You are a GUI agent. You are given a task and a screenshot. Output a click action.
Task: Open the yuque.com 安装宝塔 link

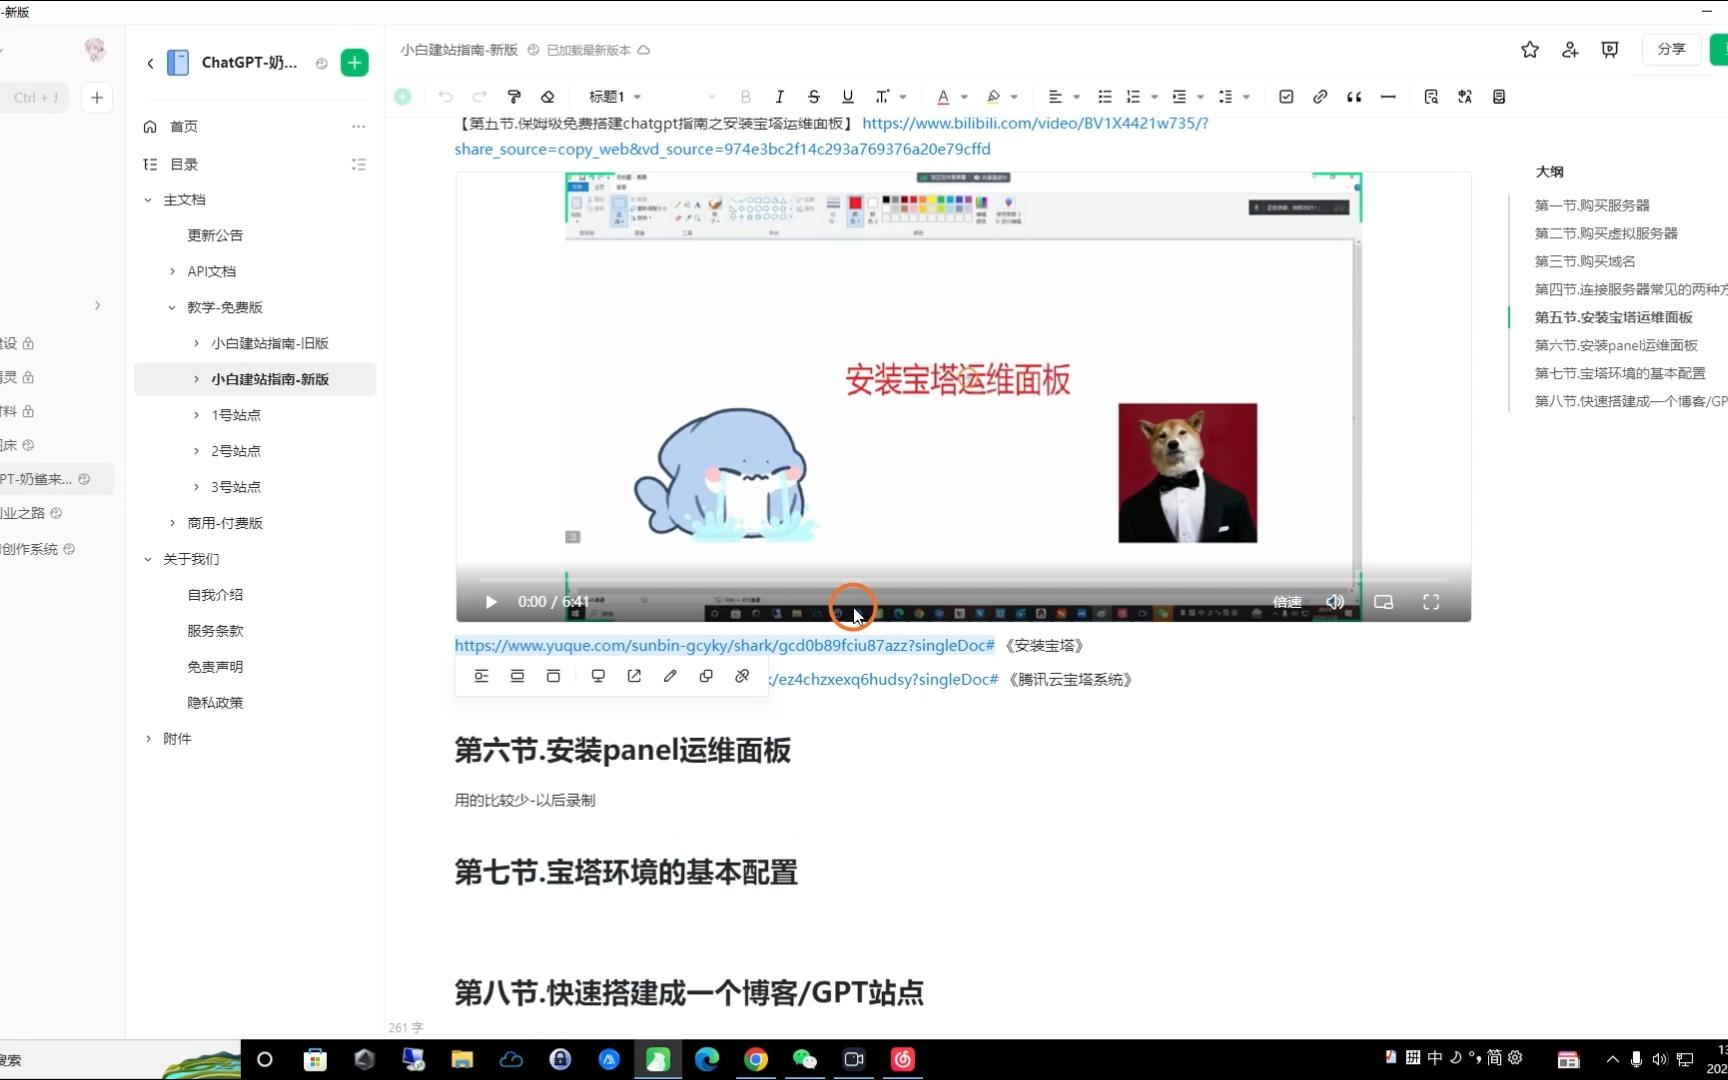(724, 646)
